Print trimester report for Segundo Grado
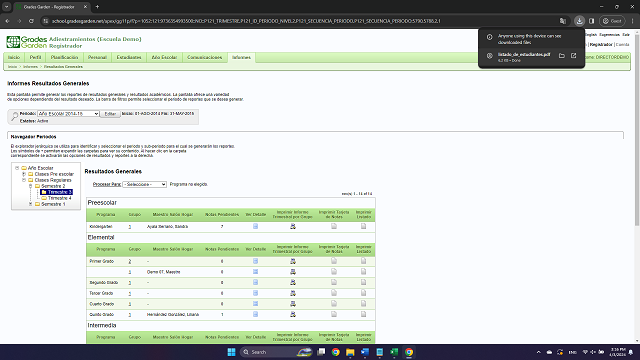Image resolution: width=640 pixels, height=360 pixels. pos(293,282)
